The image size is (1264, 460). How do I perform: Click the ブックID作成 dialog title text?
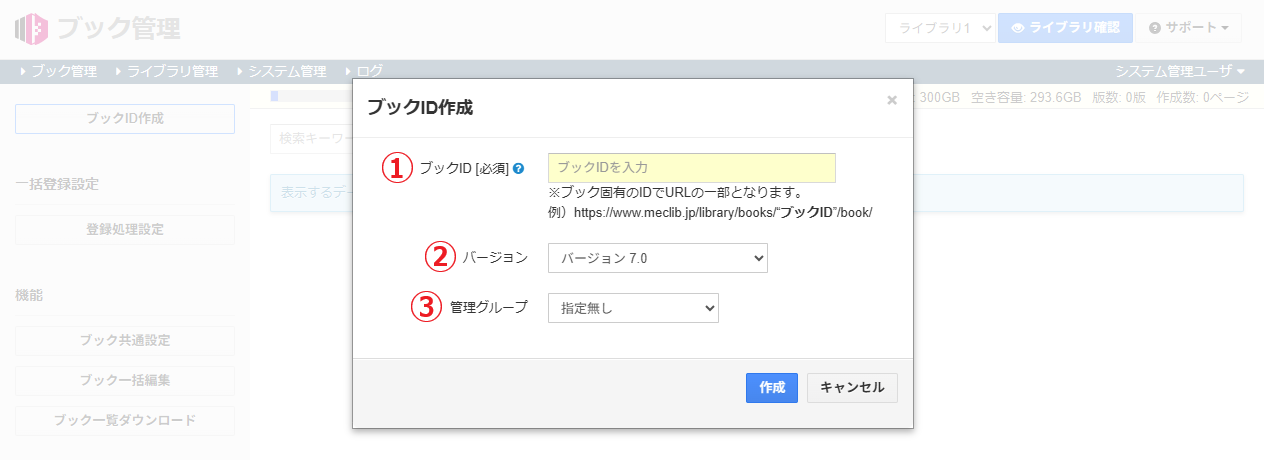tap(420, 107)
